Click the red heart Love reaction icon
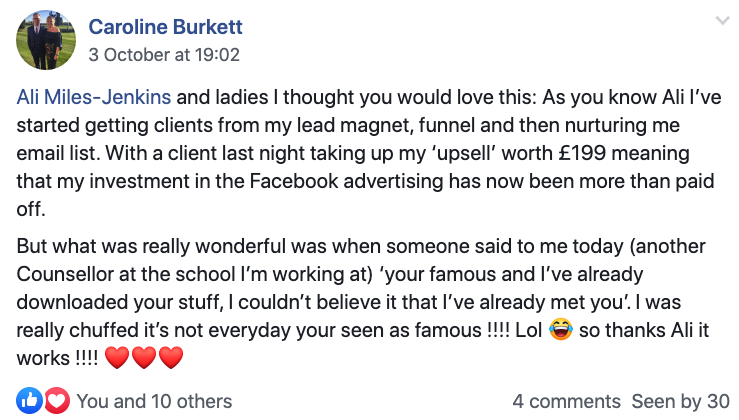 55,401
